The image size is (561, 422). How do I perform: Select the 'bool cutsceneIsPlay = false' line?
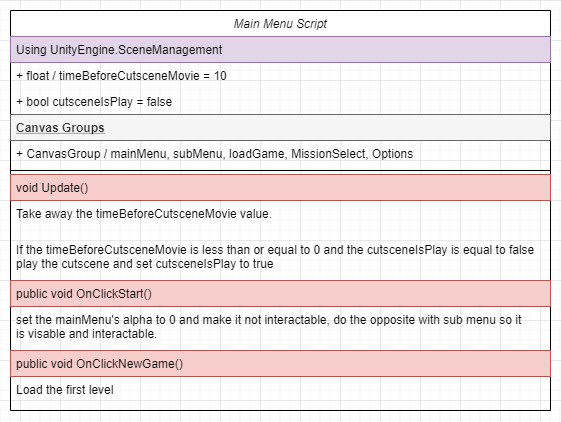tap(94, 102)
